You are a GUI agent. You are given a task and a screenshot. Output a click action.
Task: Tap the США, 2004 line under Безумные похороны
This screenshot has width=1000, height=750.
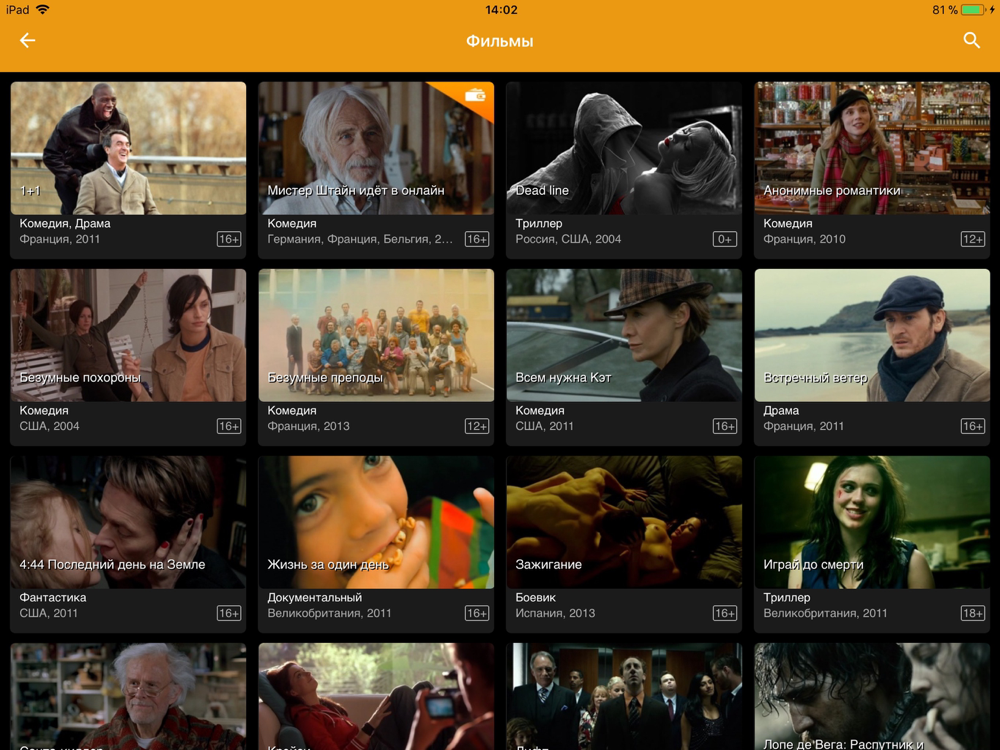(49, 426)
